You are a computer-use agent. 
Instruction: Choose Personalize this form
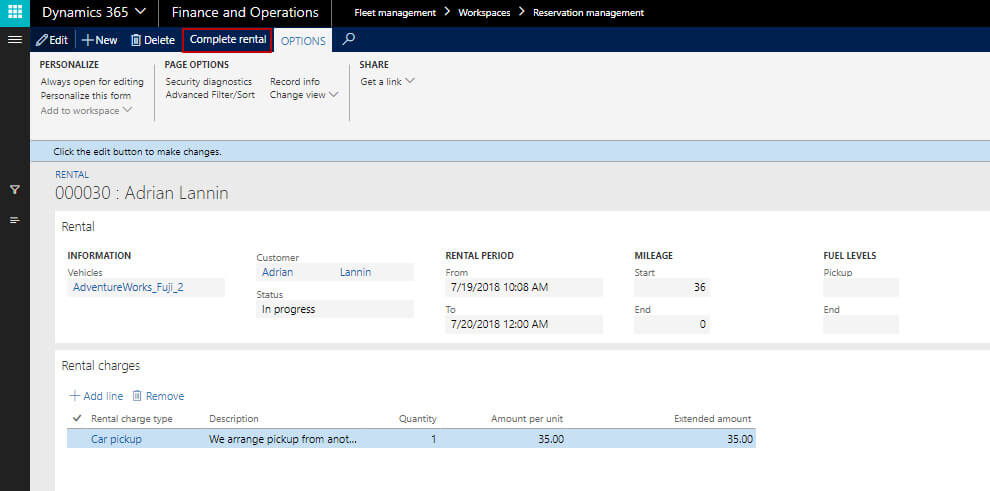[86, 96]
